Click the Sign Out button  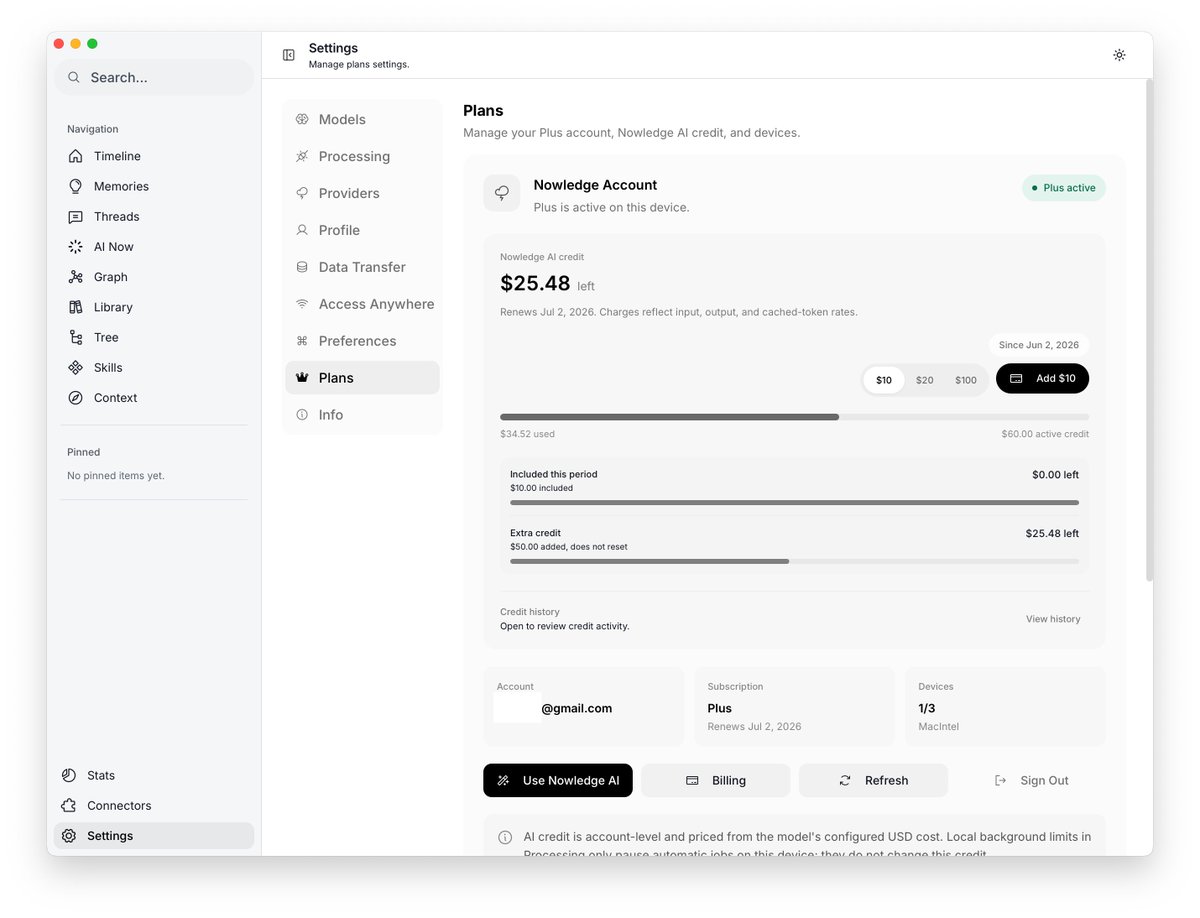tap(1031, 780)
